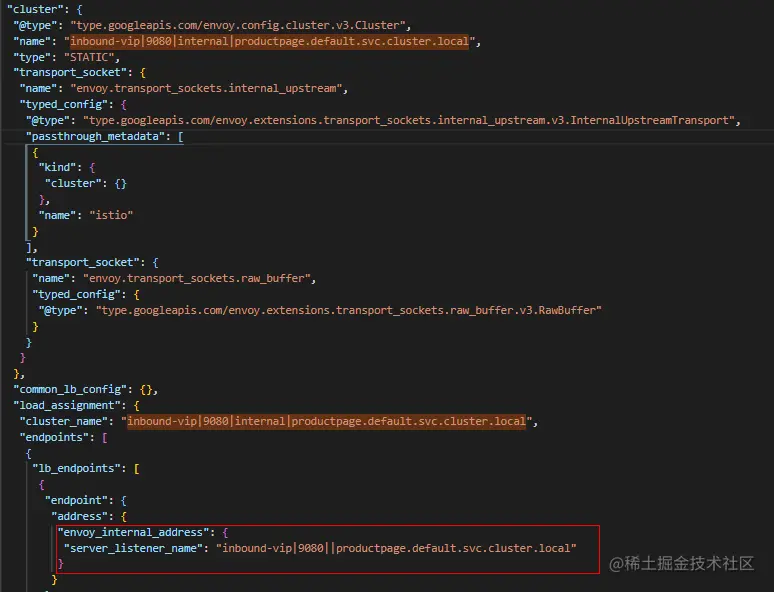Select the "istio" name value
This screenshot has height=592, width=774.
coord(111,215)
